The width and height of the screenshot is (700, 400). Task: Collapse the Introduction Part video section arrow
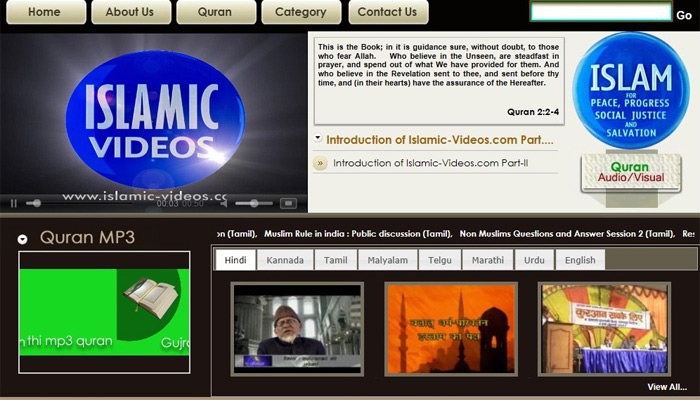317,139
